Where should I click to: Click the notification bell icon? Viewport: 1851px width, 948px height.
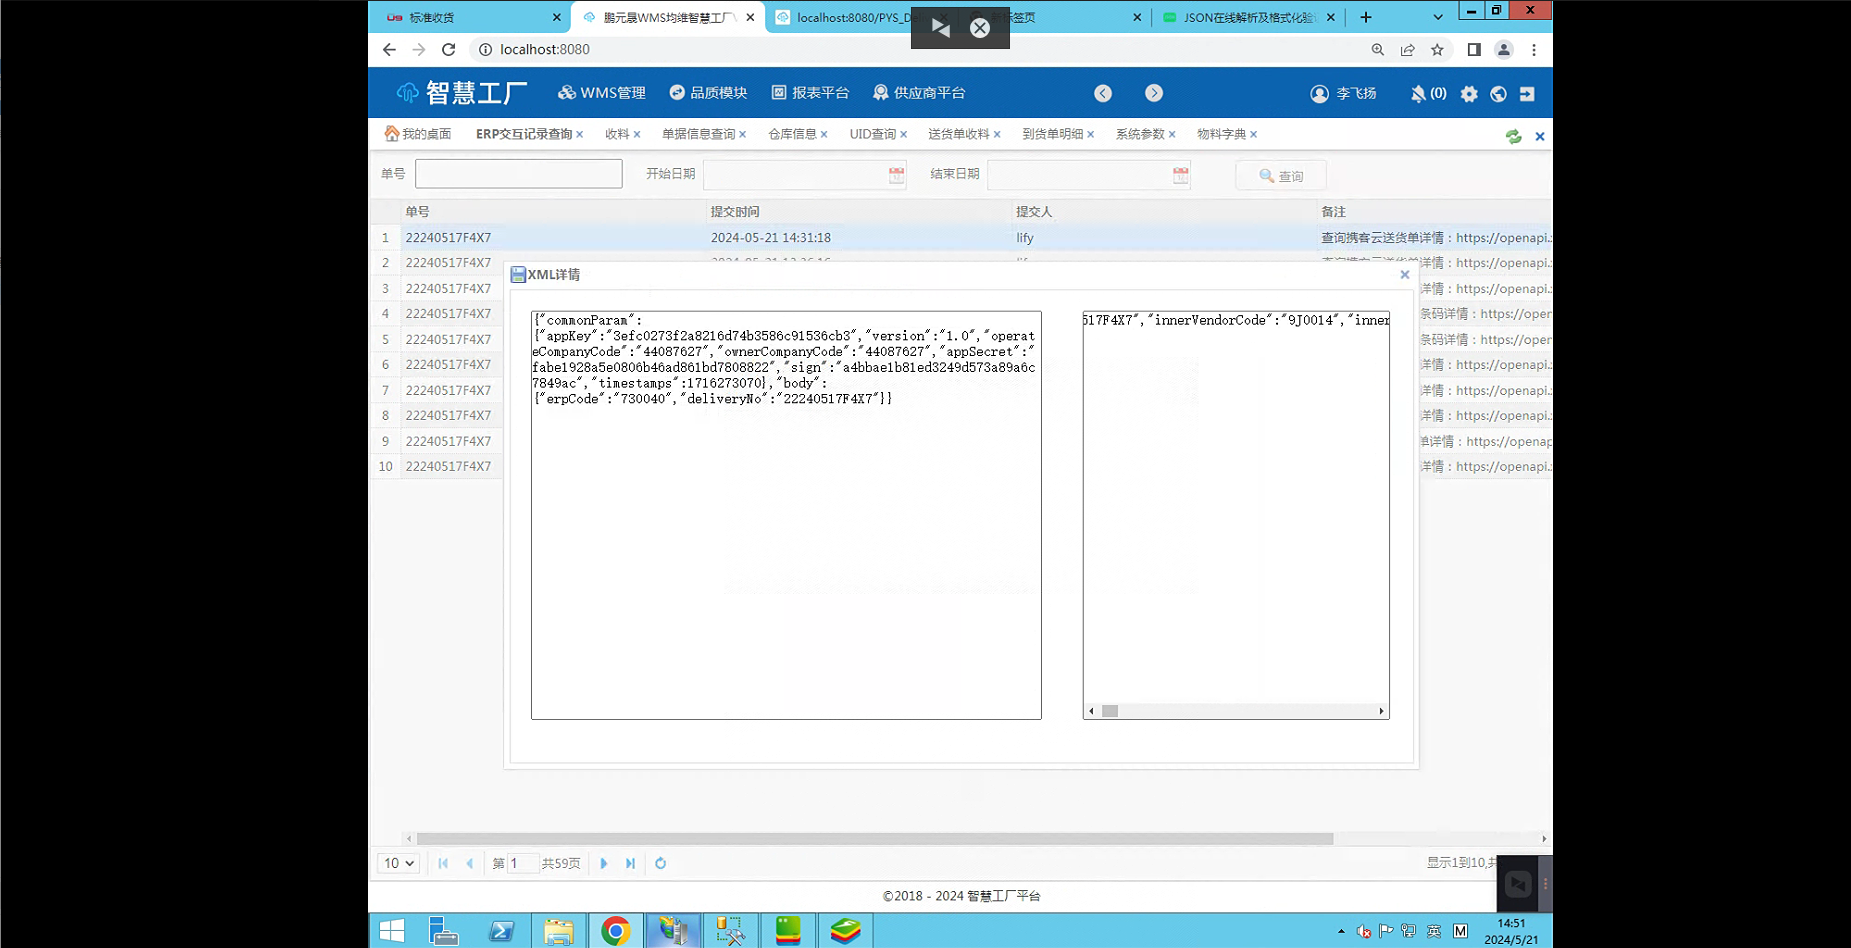click(x=1418, y=93)
